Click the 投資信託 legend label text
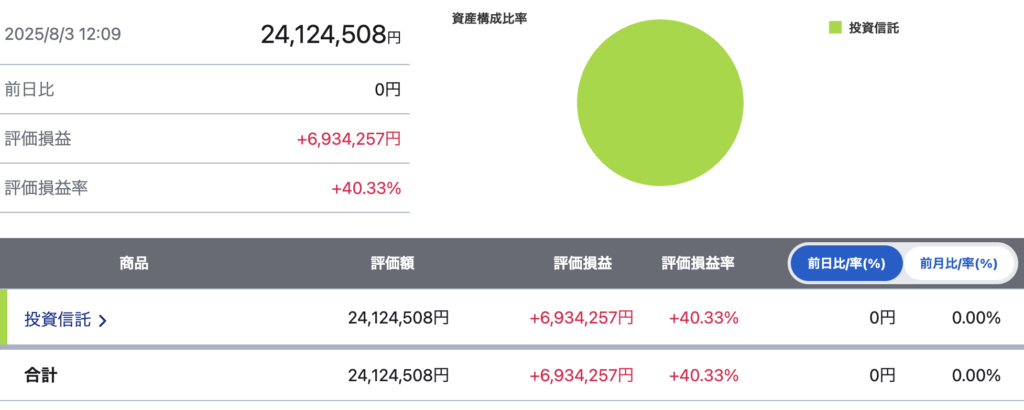Image resolution: width=1024 pixels, height=410 pixels. click(873, 29)
